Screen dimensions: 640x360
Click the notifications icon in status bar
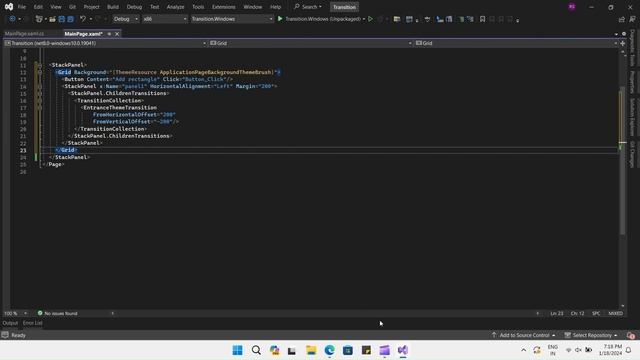click(x=631, y=336)
